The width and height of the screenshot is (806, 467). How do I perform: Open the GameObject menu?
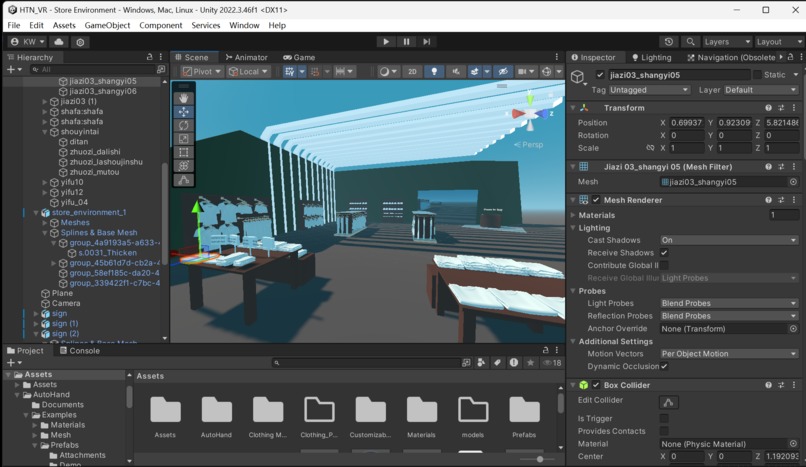[107, 25]
